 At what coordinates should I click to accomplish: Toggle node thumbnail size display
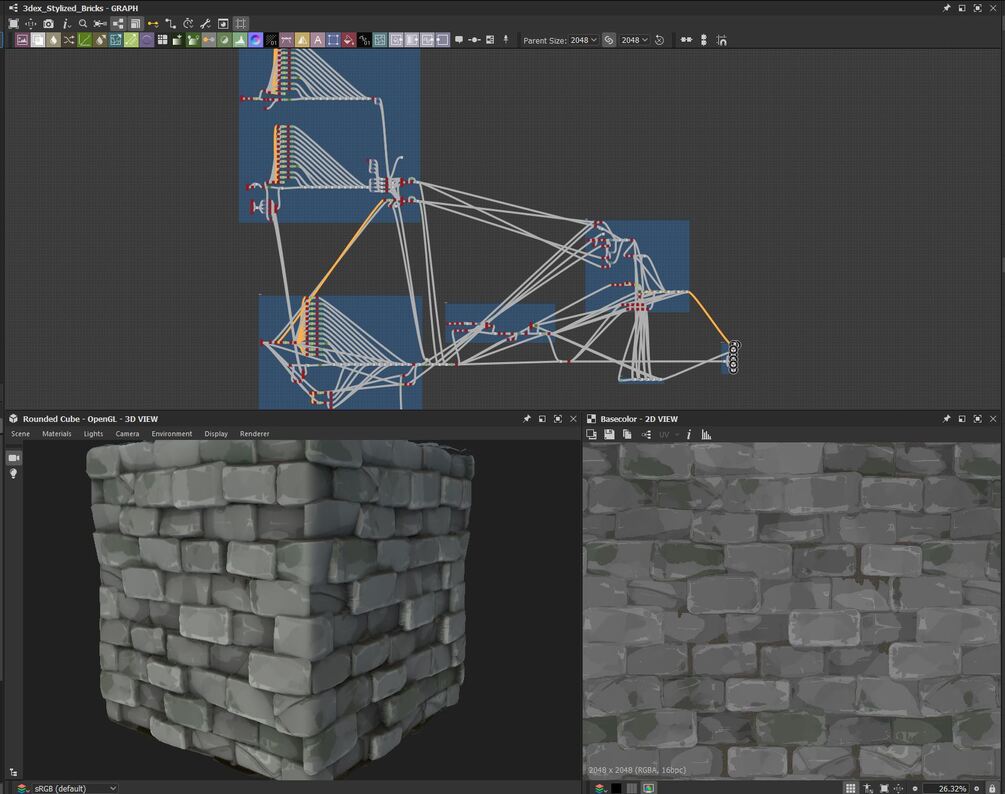pos(135,24)
